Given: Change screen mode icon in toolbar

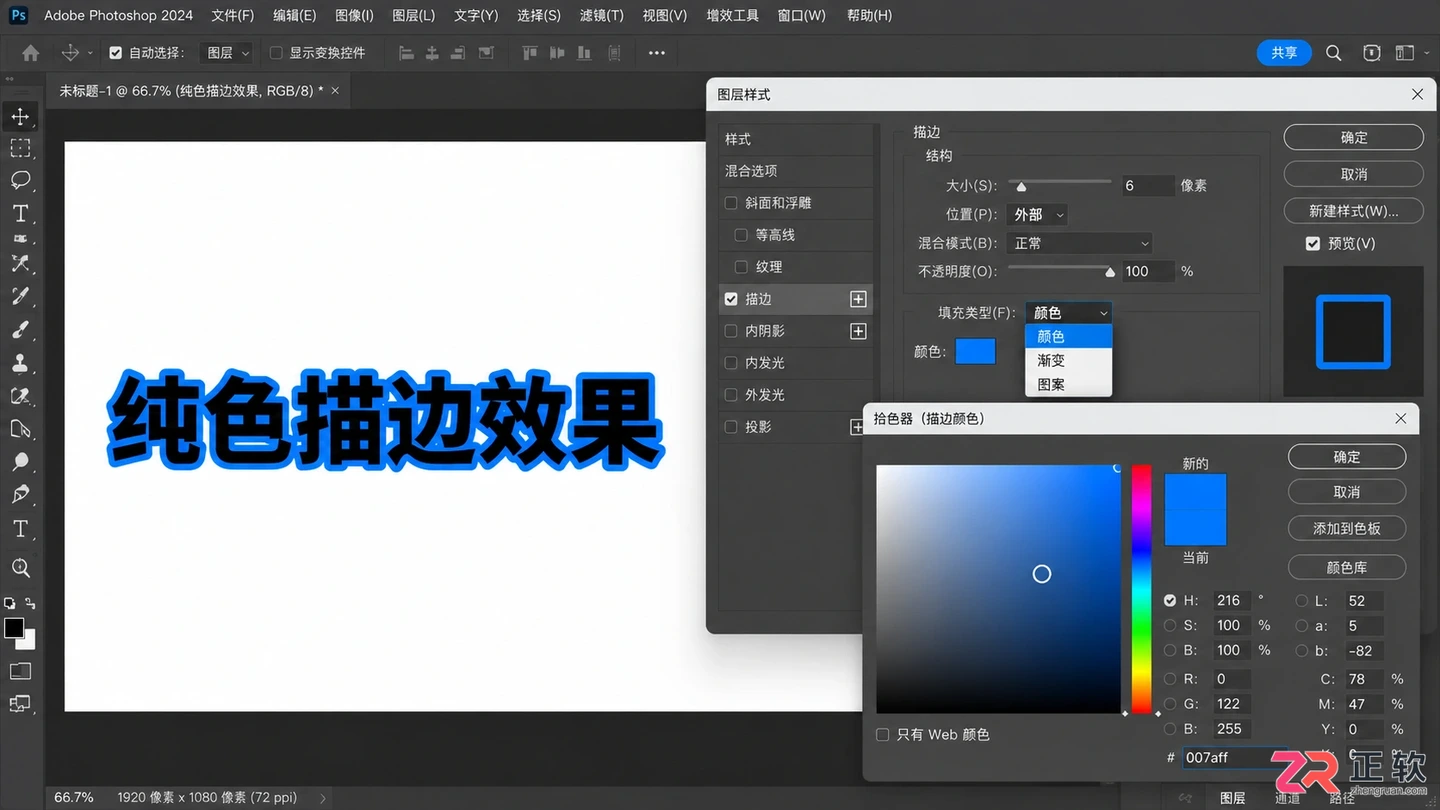Looking at the screenshot, I should (x=20, y=704).
